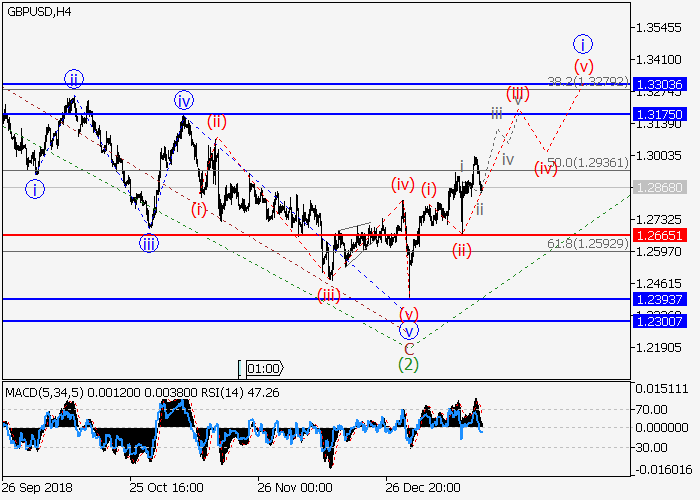Click blue circled i label at top right
700x500 pixels.
pyautogui.click(x=584, y=44)
